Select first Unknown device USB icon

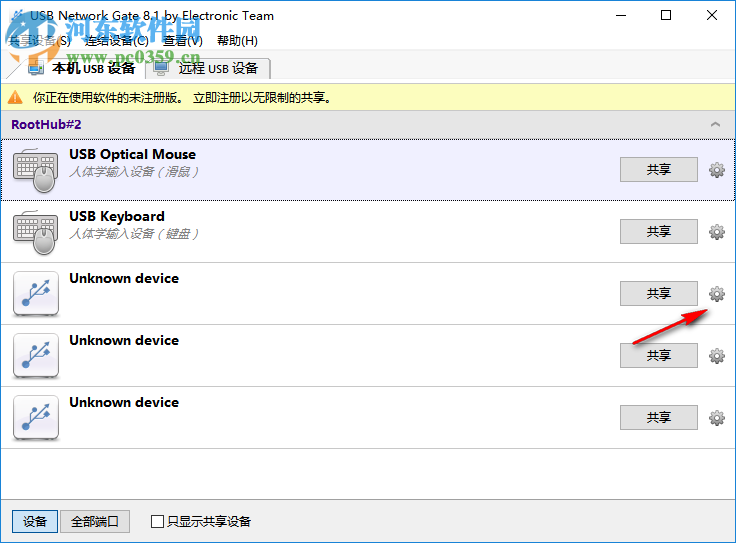(x=36, y=294)
